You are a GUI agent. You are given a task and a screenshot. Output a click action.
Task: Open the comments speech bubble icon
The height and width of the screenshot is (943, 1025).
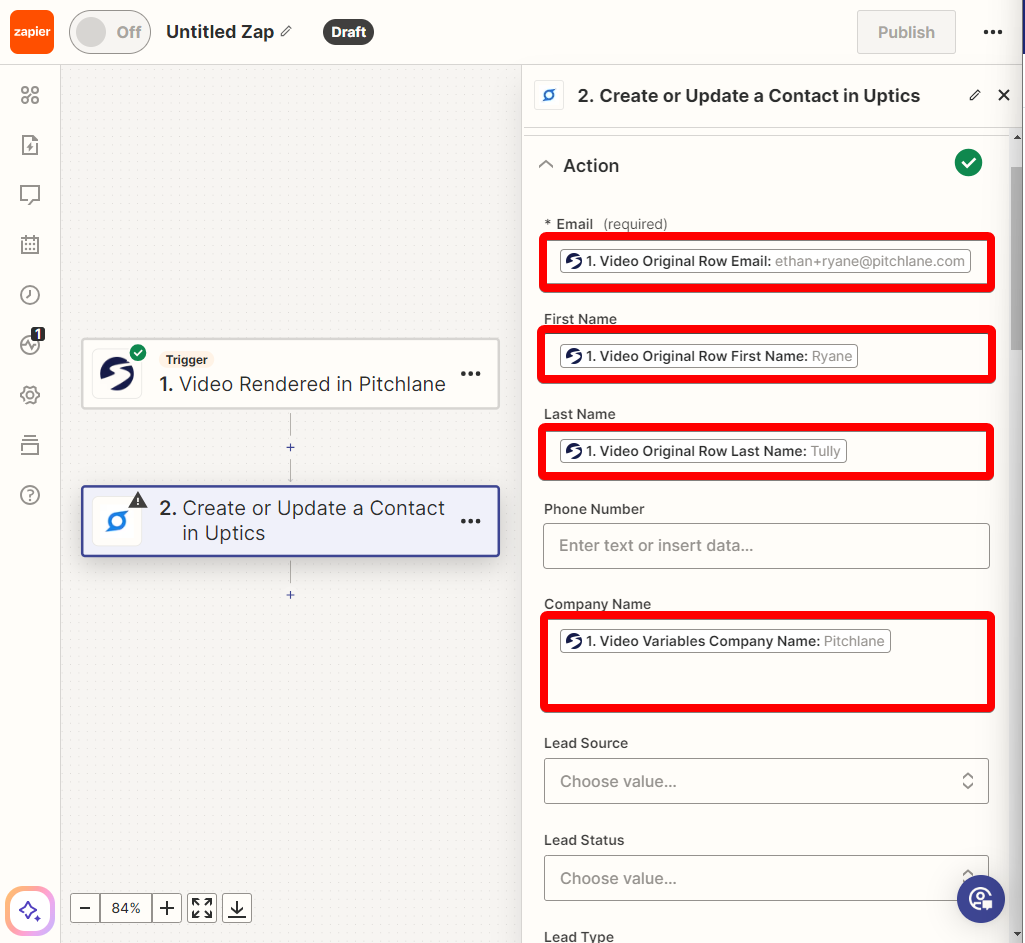[30, 195]
